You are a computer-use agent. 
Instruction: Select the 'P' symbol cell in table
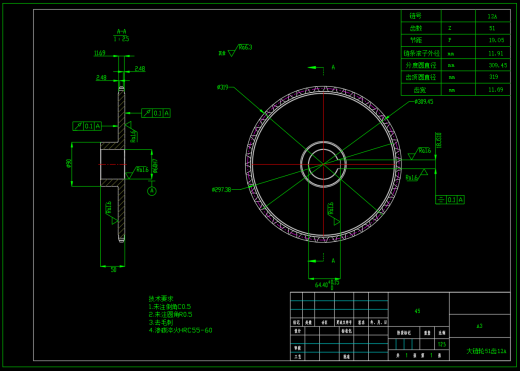458,40
